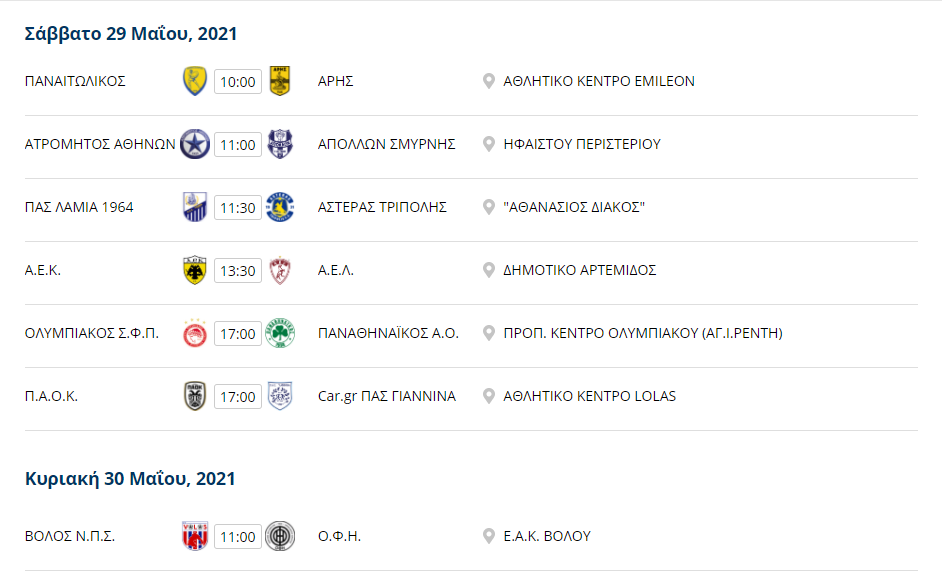Open the Asteras Tripolis logo

280,207
